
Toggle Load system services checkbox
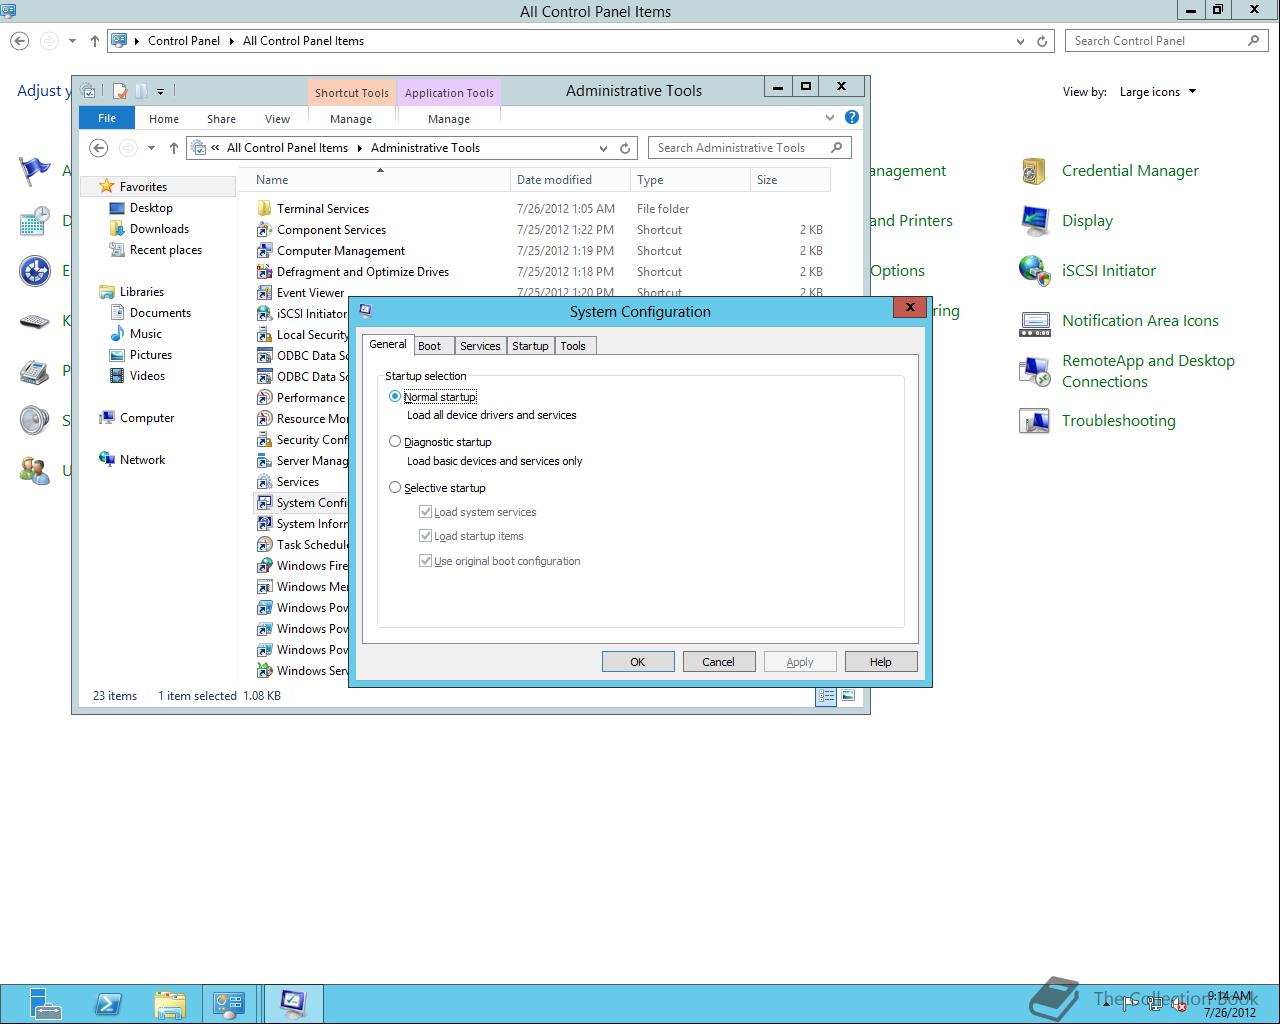click(x=426, y=511)
